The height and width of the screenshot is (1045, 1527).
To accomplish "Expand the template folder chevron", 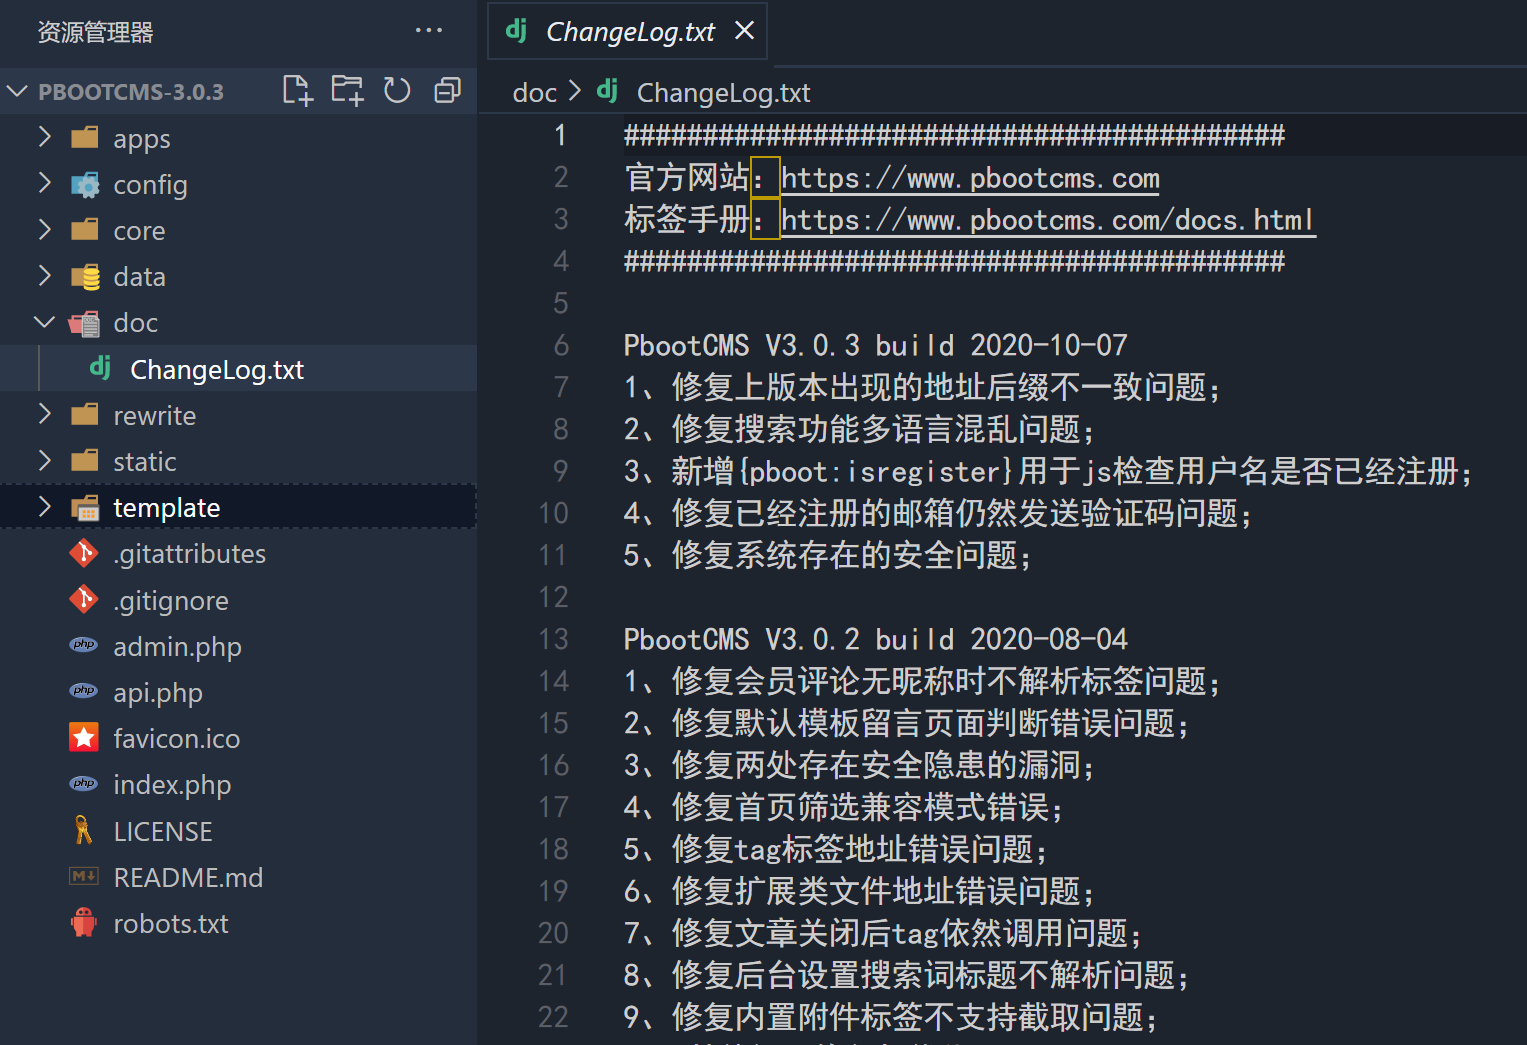I will click(44, 506).
